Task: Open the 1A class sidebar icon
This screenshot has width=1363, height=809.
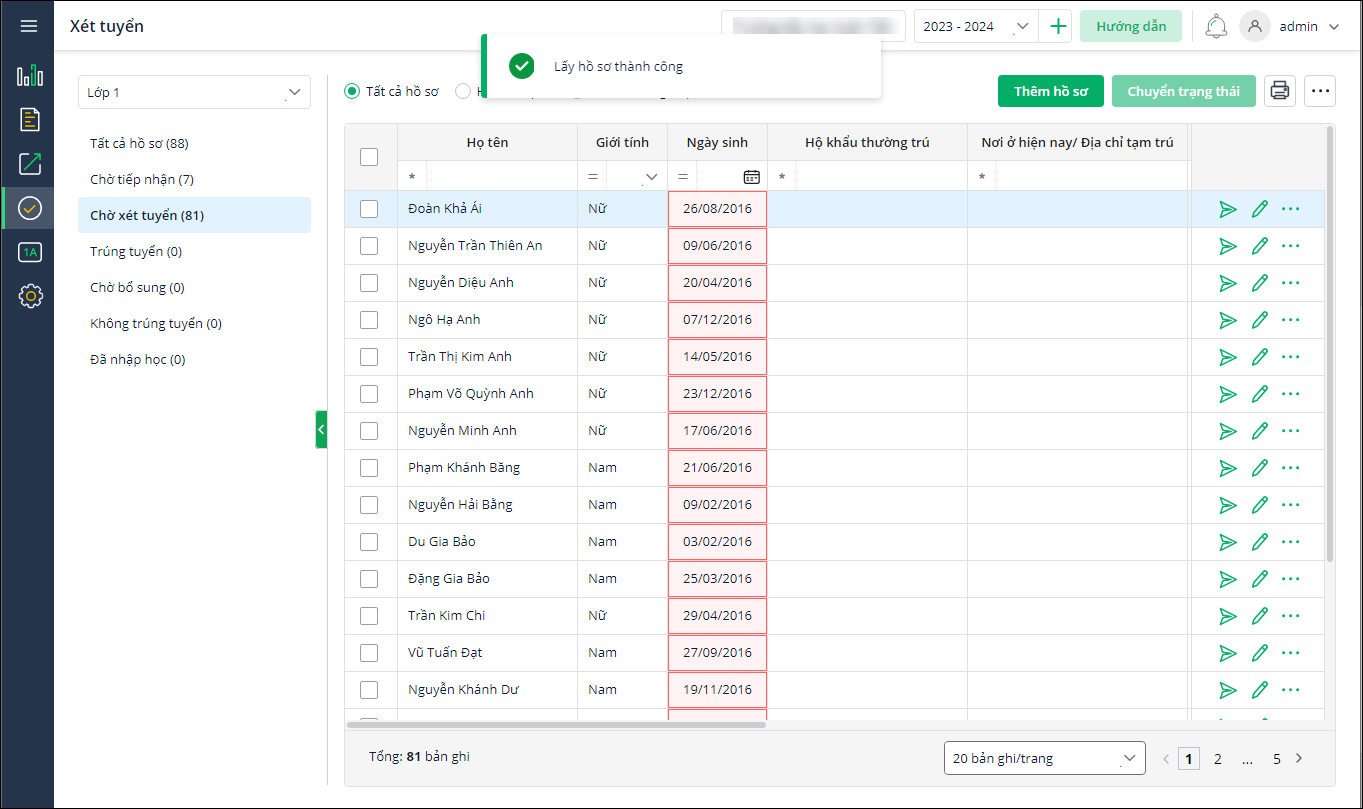Action: (30, 252)
